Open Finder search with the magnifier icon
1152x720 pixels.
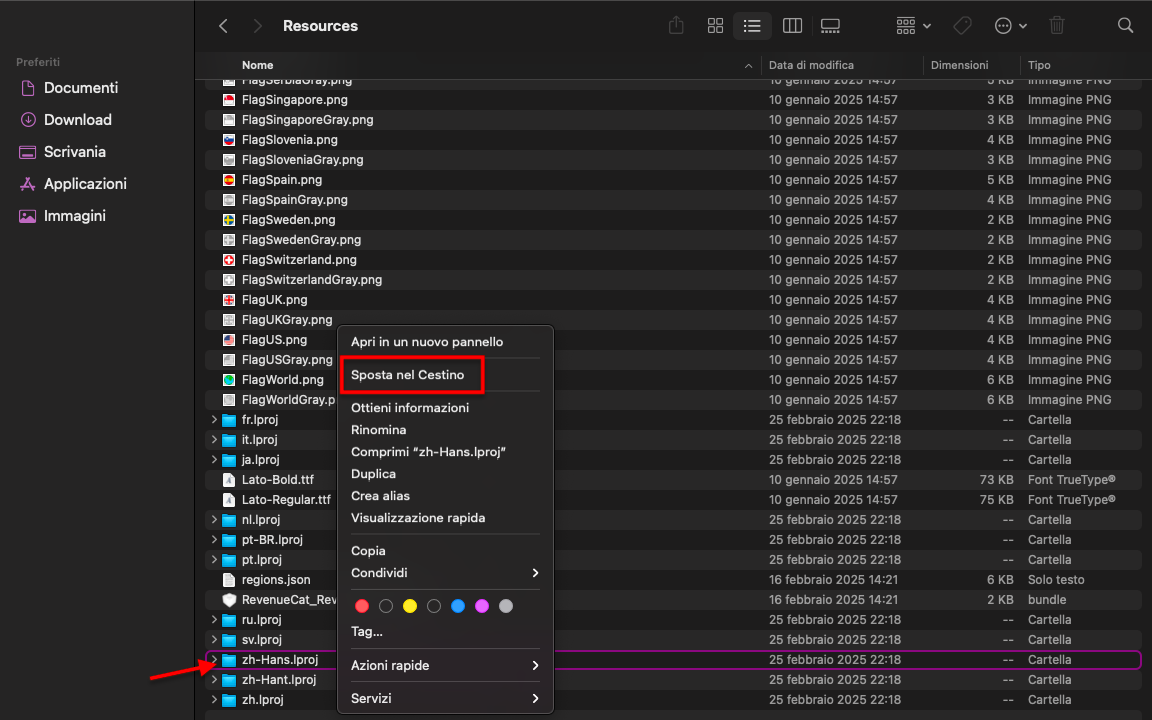(x=1126, y=25)
